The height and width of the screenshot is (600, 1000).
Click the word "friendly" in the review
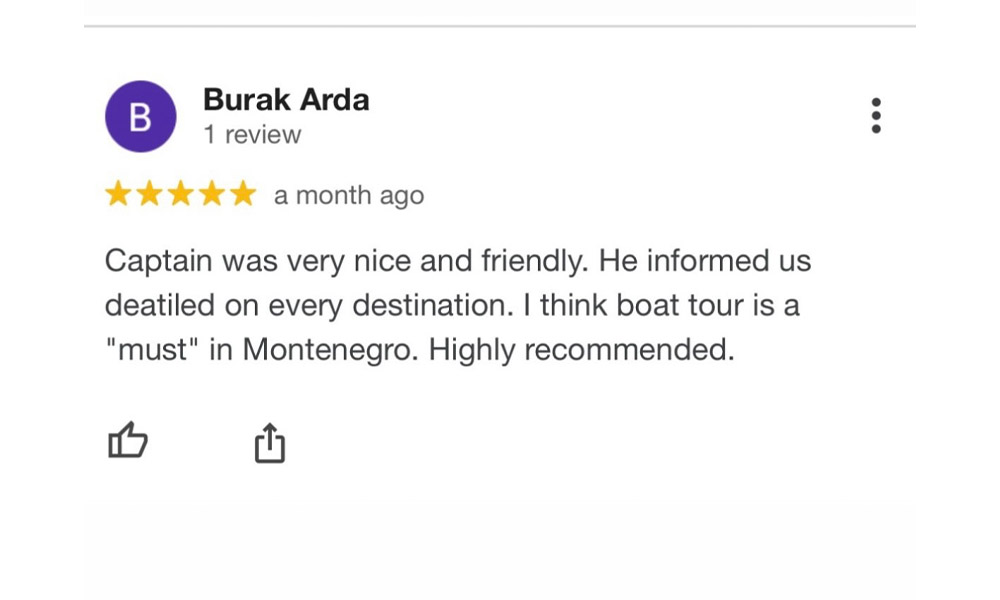click(x=535, y=261)
